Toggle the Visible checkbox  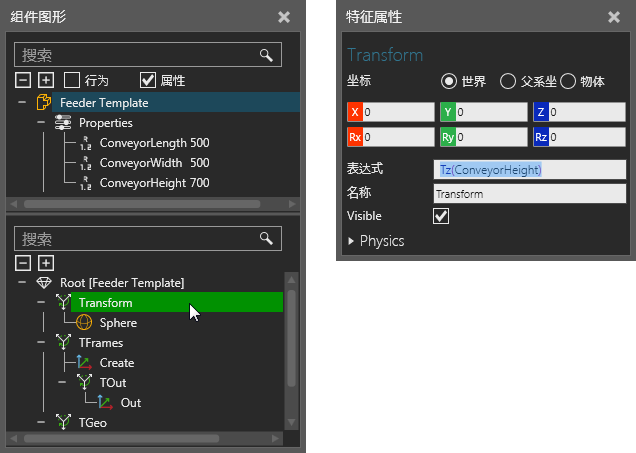(x=441, y=216)
